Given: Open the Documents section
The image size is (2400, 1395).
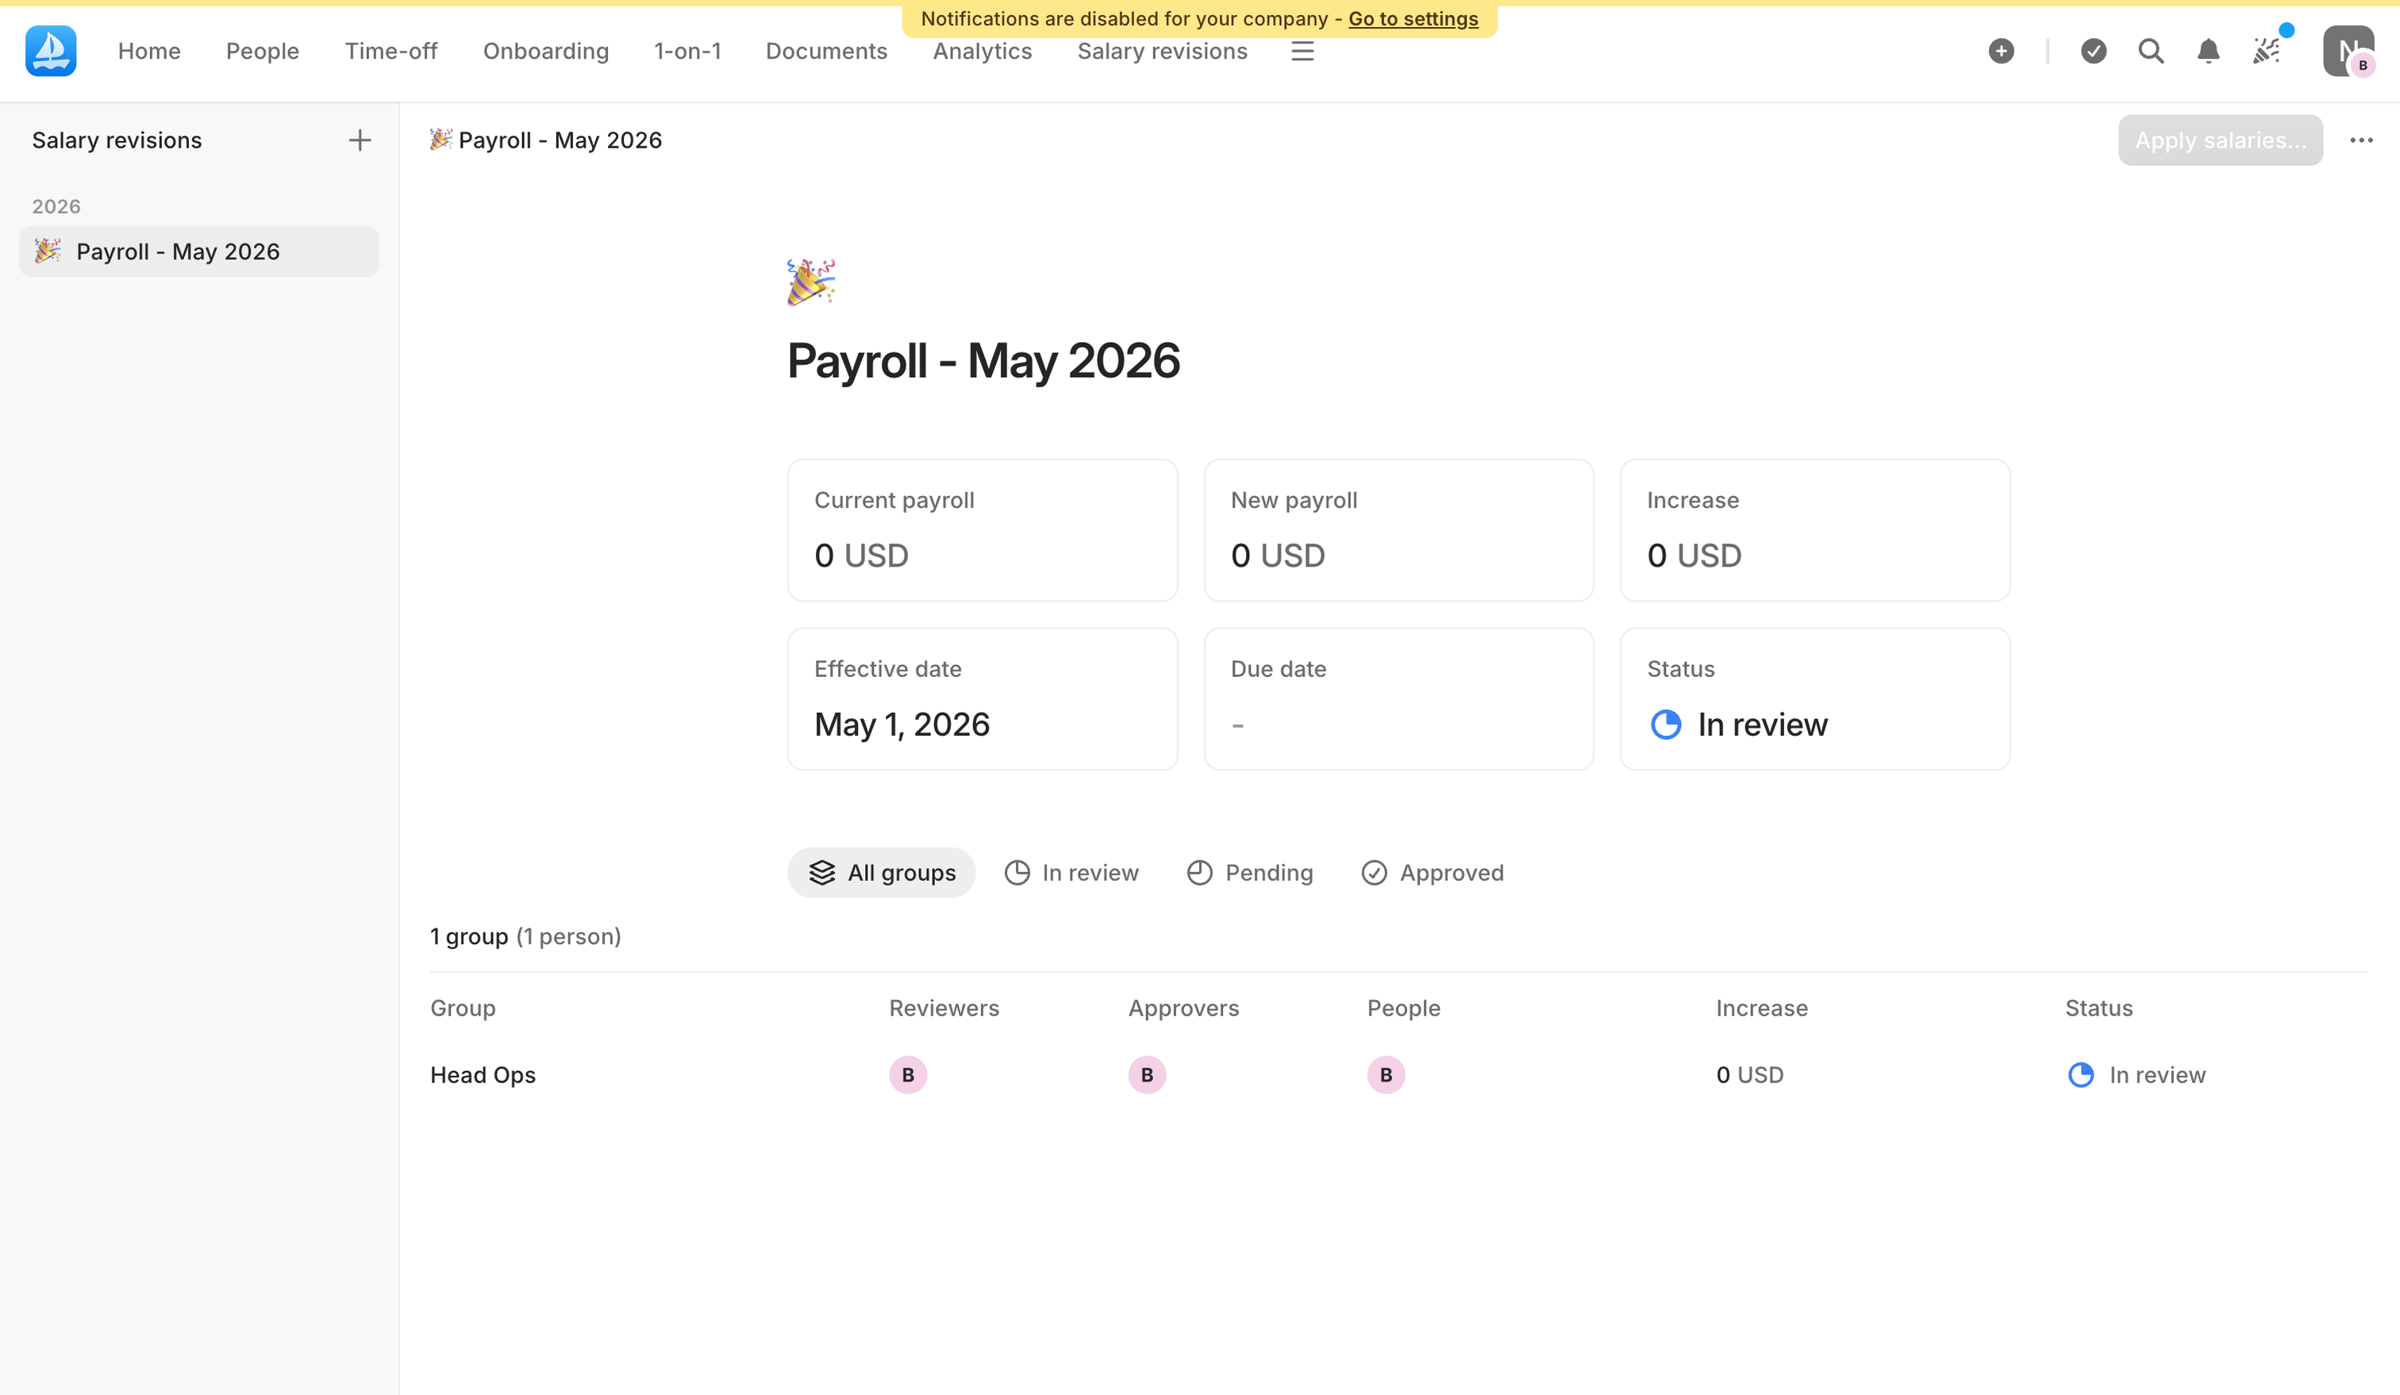Looking at the screenshot, I should 826,51.
